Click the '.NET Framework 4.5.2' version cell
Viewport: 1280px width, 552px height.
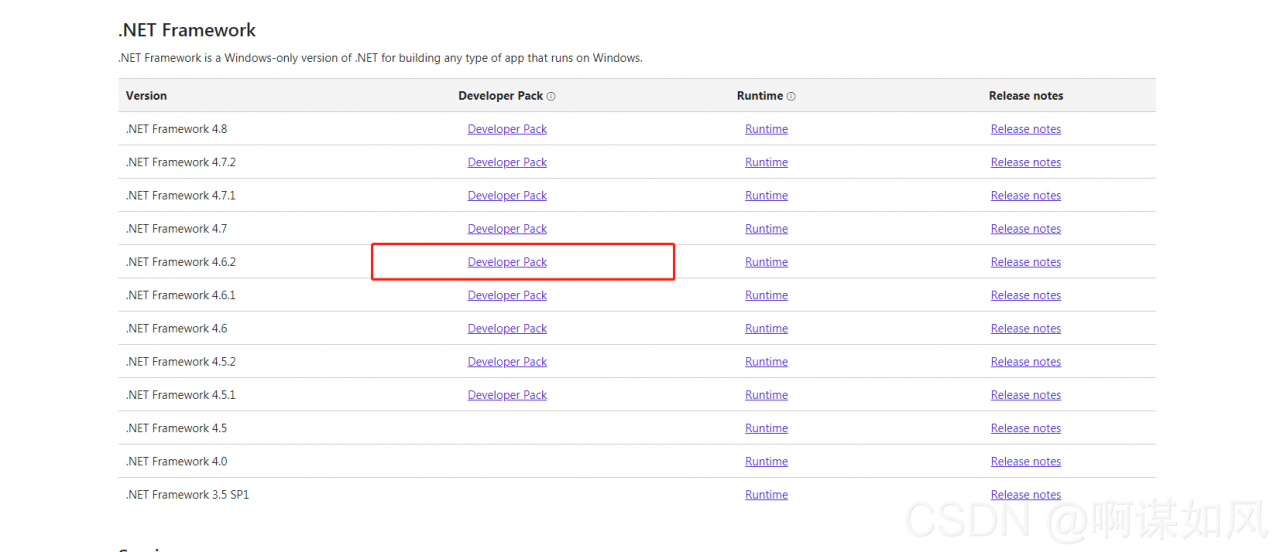pyautogui.click(x=181, y=361)
